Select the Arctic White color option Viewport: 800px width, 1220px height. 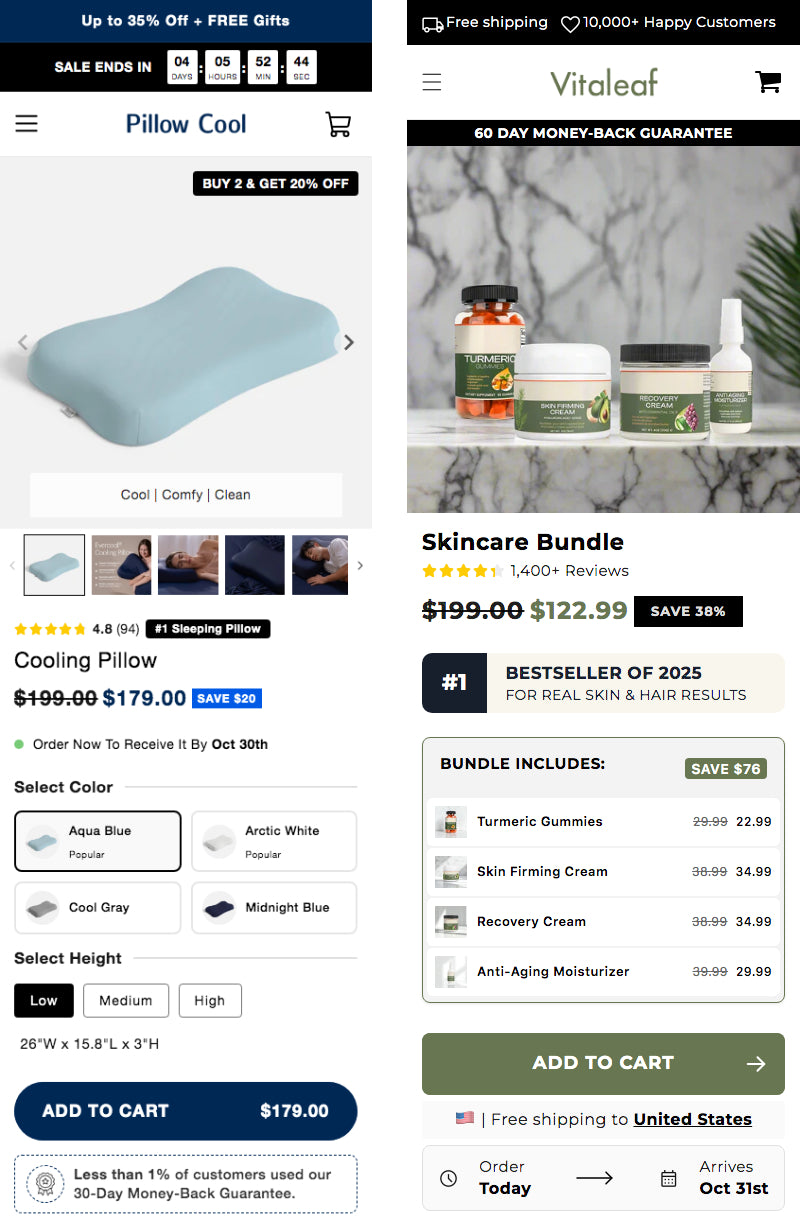[x=274, y=841]
